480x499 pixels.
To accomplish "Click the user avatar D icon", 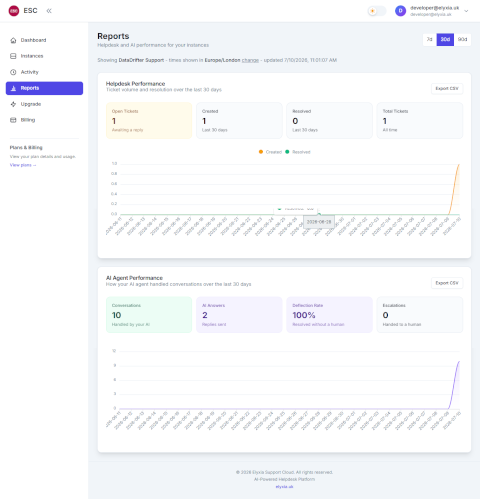I will point(400,11).
